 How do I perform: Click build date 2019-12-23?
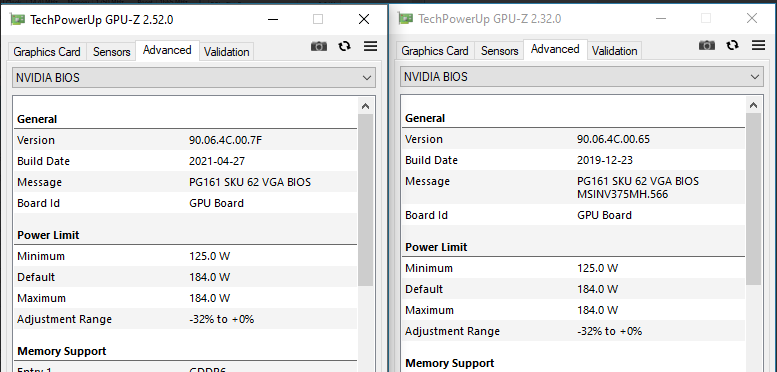point(605,160)
